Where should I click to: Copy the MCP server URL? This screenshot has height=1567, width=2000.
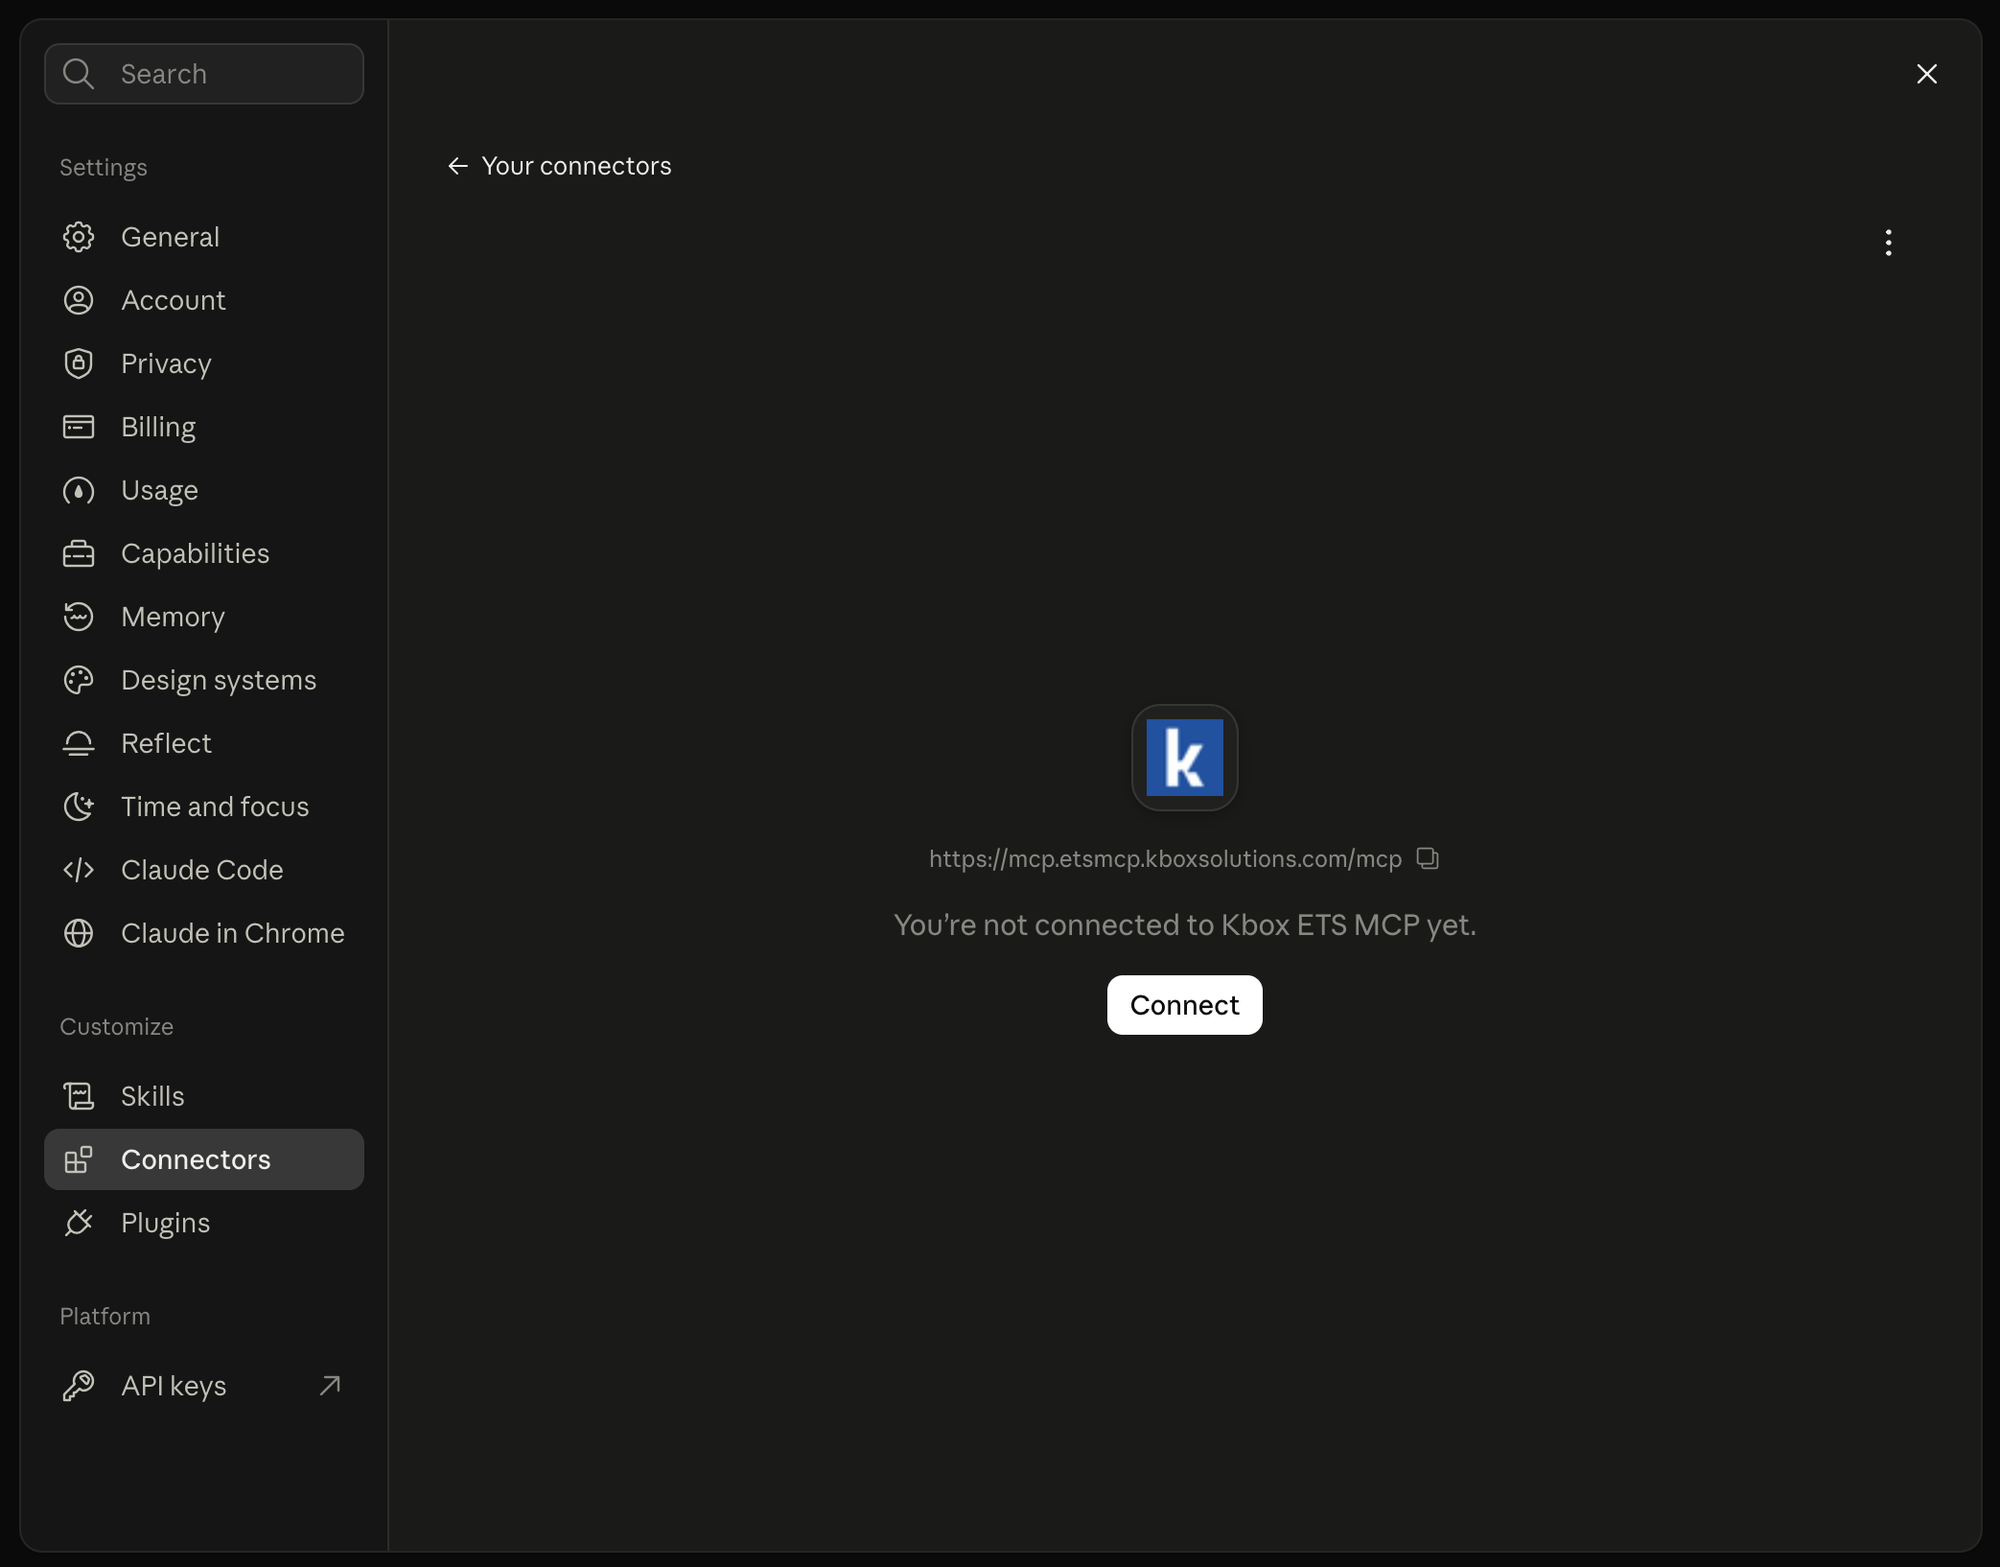point(1427,859)
